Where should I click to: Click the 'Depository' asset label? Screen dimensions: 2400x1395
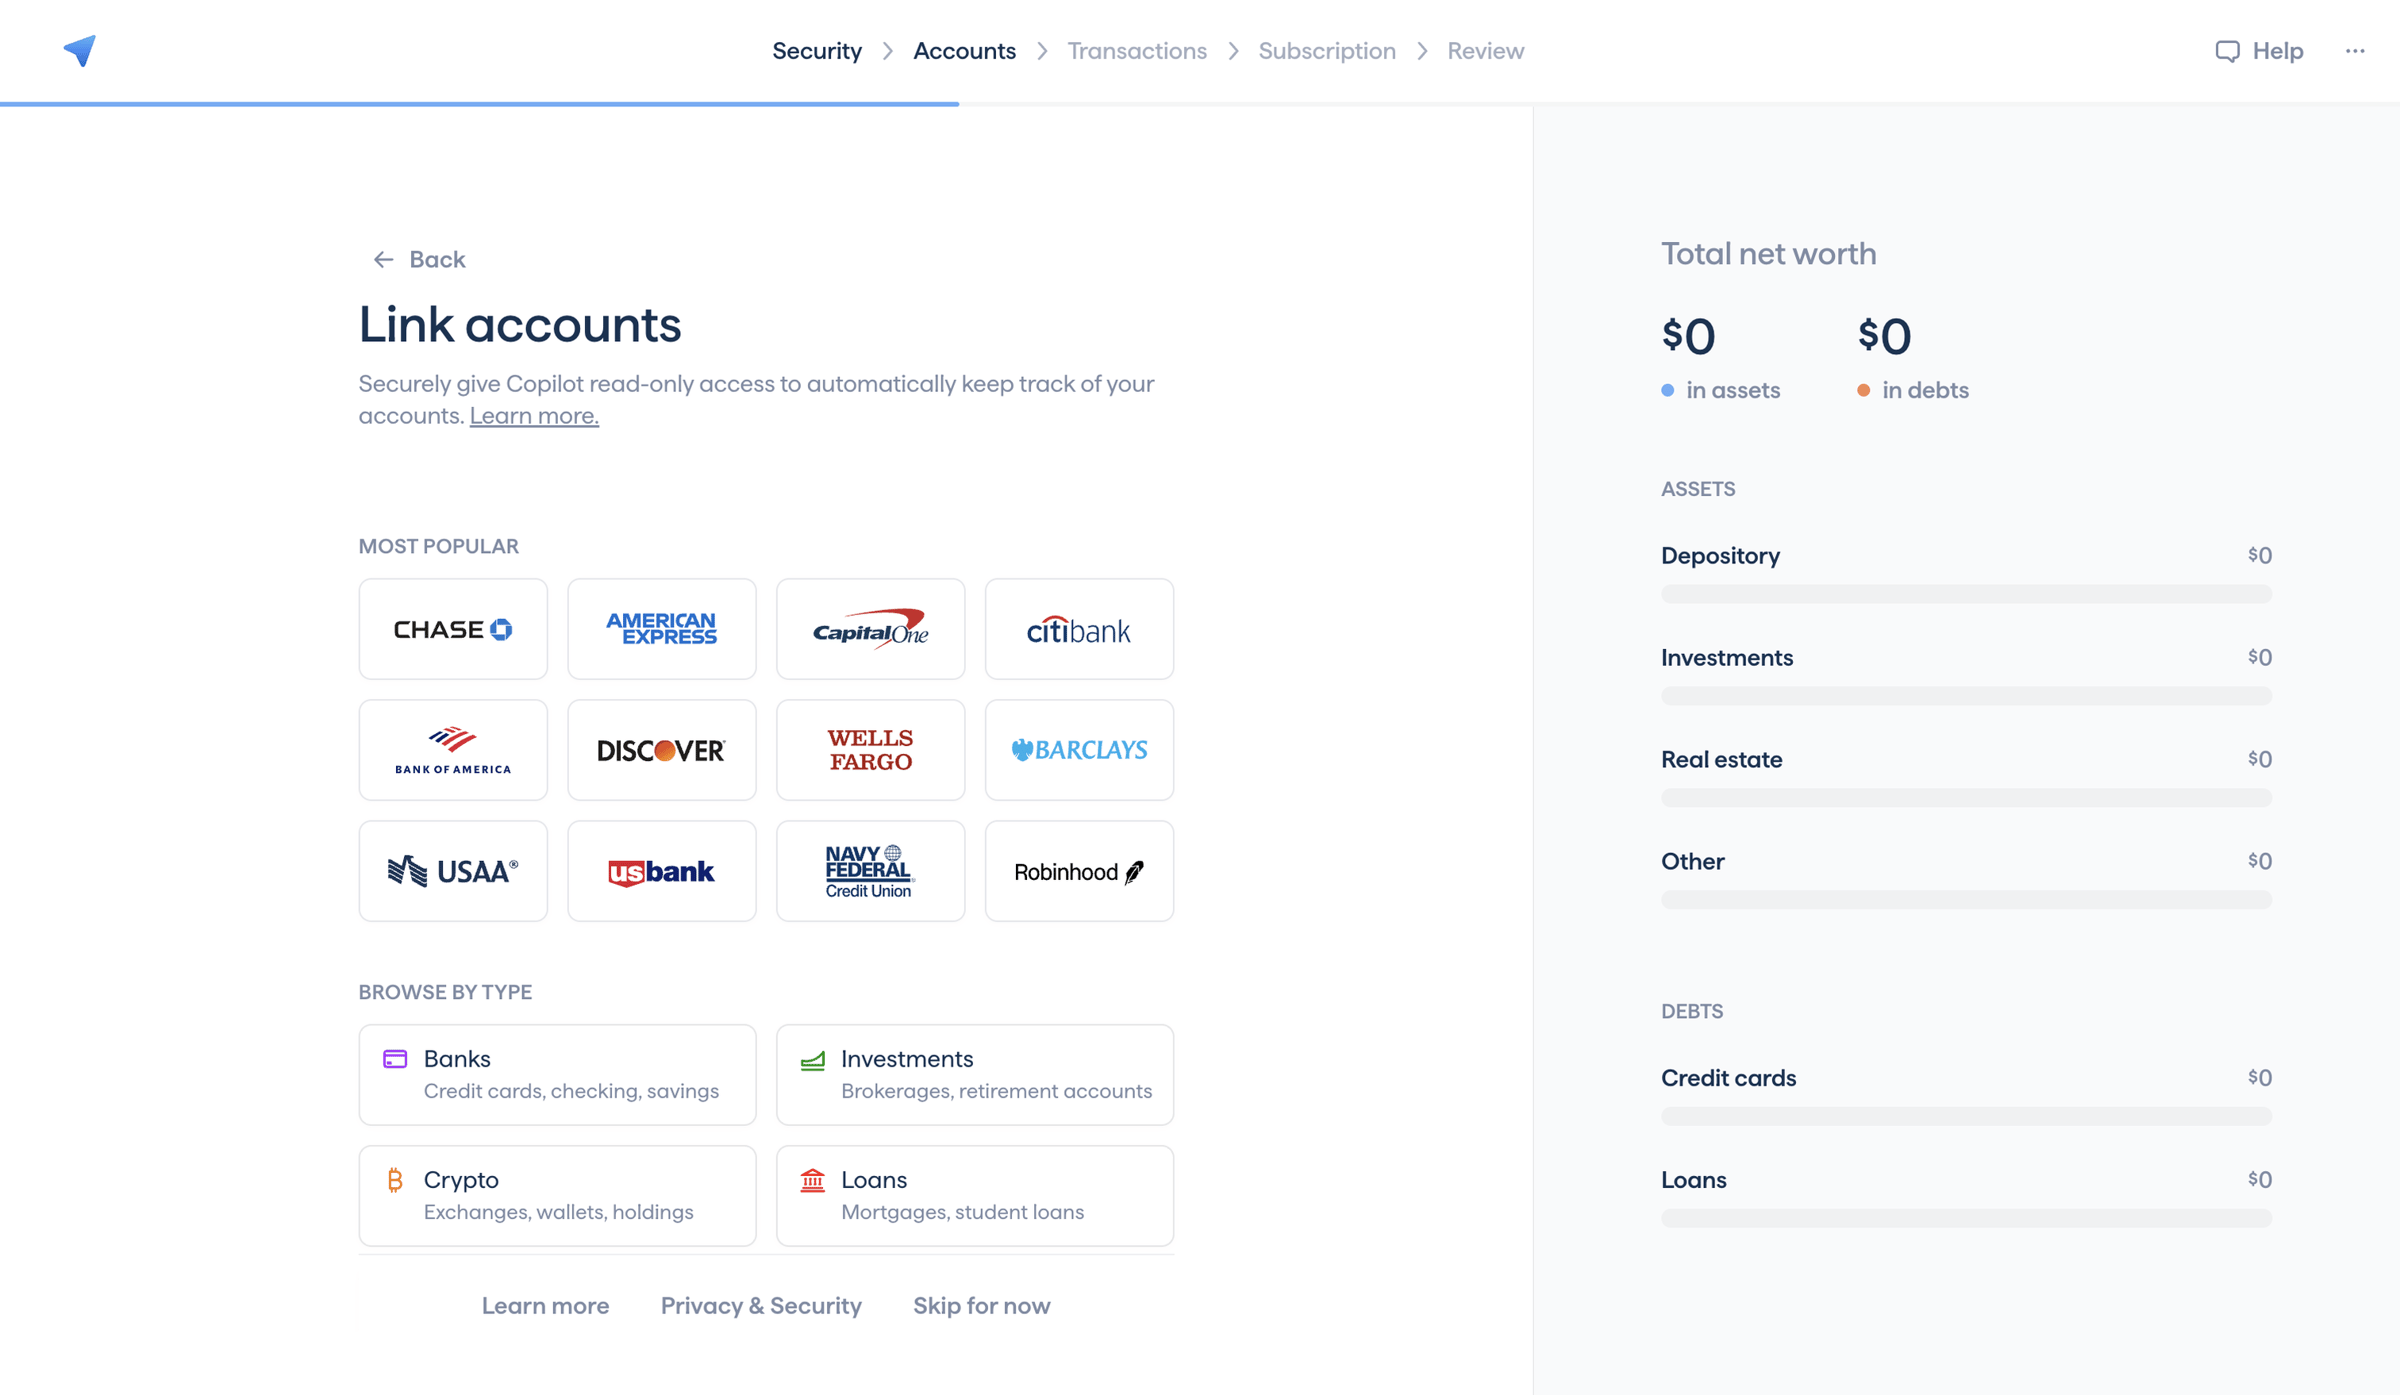[1720, 556]
